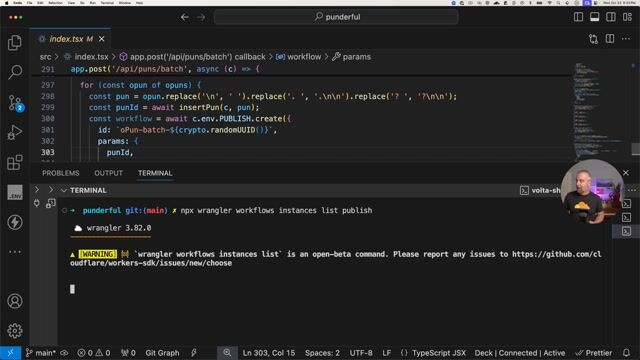Customize layout icon in the title bar
640x360 pixels.
click(627, 17)
